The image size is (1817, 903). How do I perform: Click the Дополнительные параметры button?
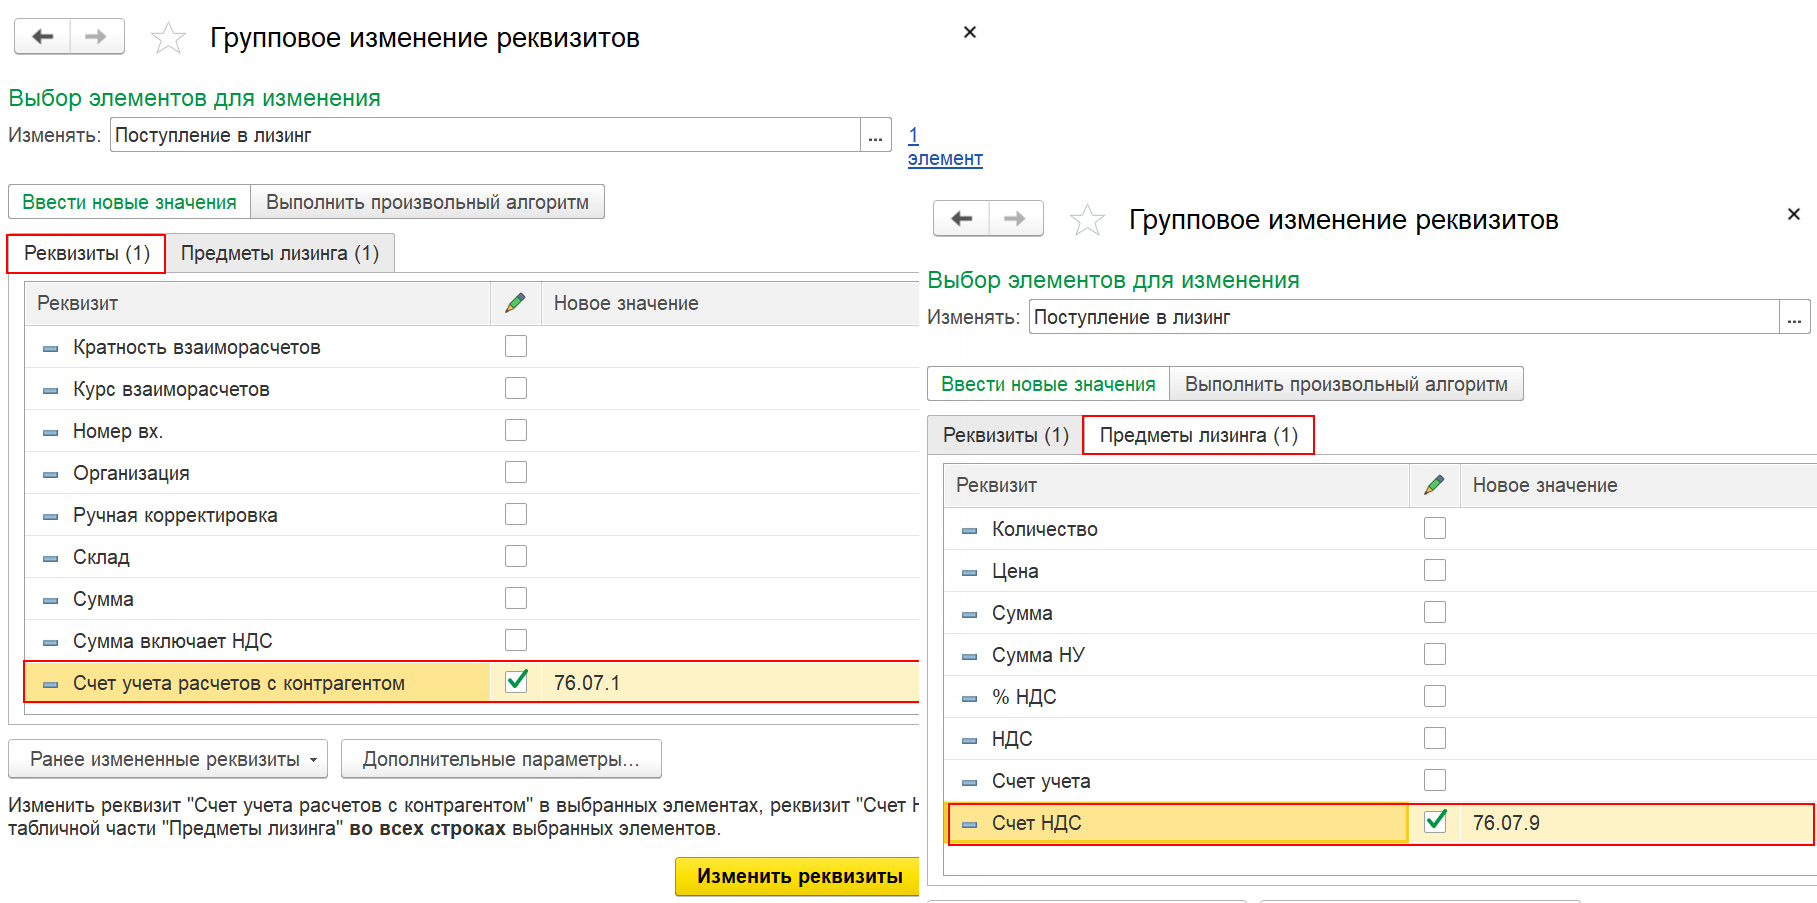[x=501, y=759]
